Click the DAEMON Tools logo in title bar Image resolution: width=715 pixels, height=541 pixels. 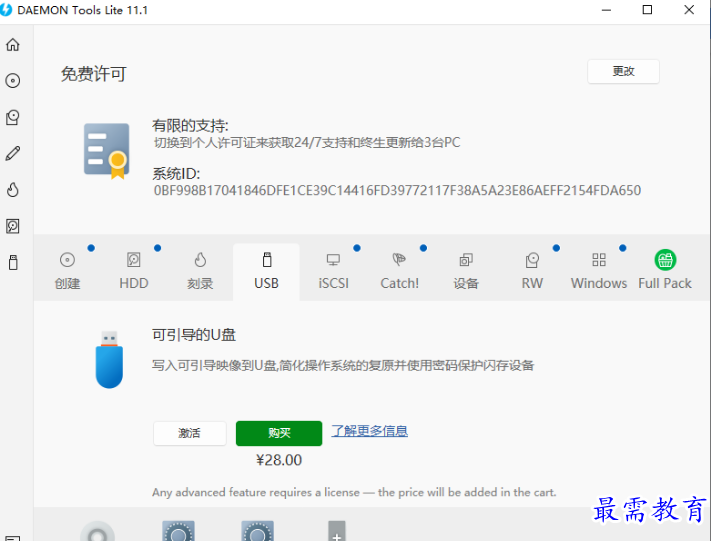point(6,10)
